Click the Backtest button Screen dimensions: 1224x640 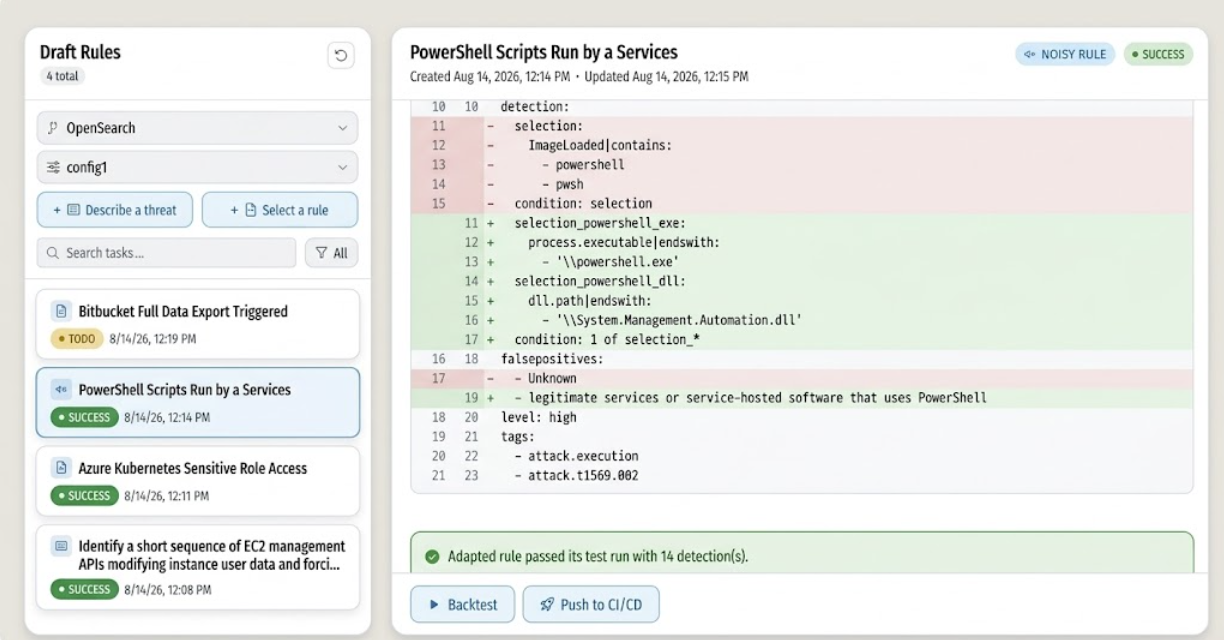tap(462, 604)
